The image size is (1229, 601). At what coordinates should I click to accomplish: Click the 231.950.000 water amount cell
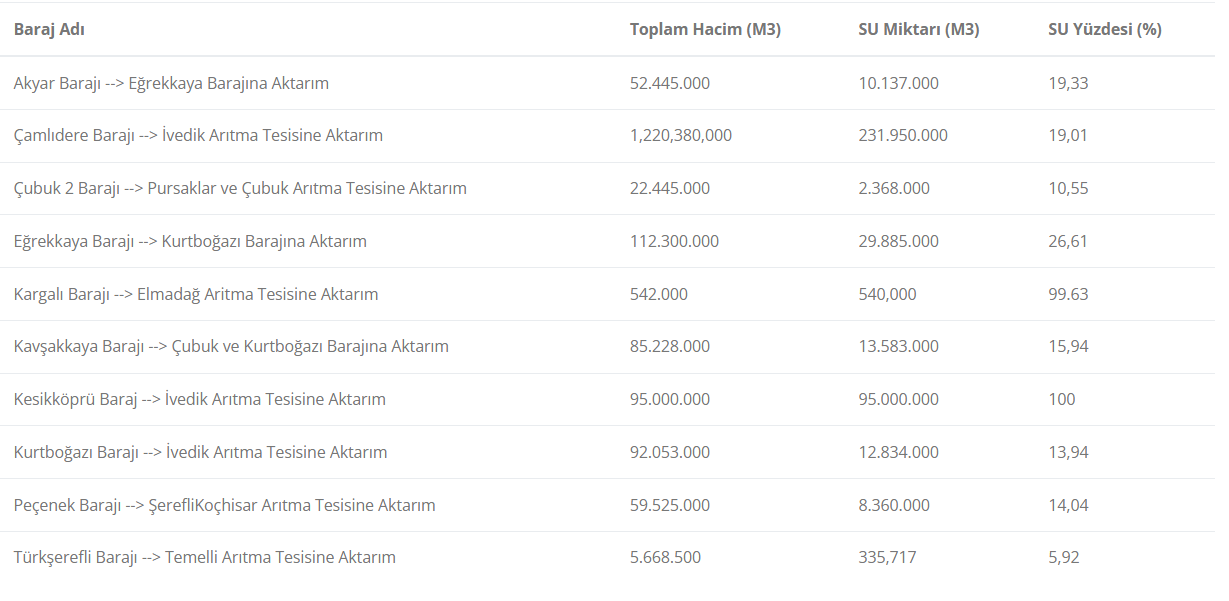pyautogui.click(x=903, y=135)
